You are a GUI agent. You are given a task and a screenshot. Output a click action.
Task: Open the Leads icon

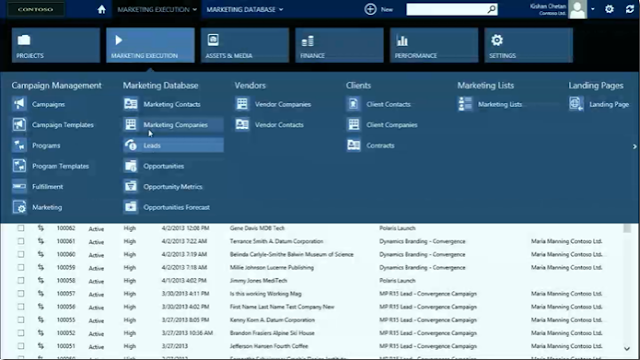tap(131, 145)
